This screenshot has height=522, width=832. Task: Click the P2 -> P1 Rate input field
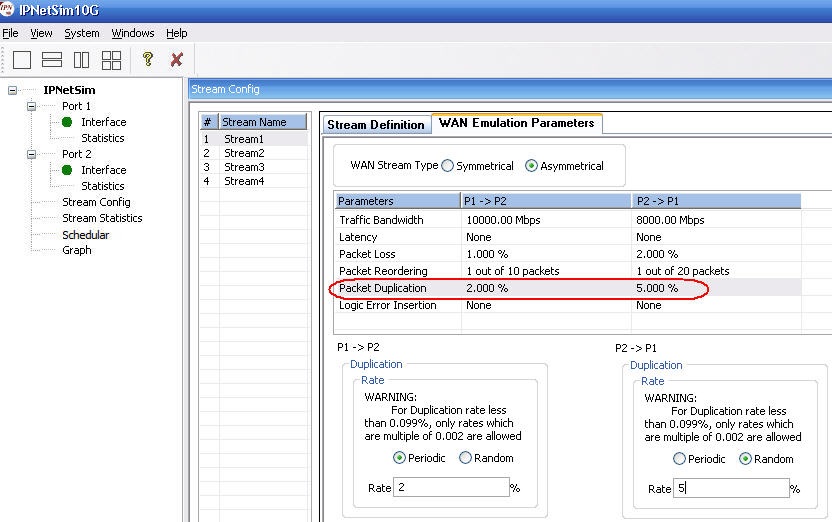point(731,488)
